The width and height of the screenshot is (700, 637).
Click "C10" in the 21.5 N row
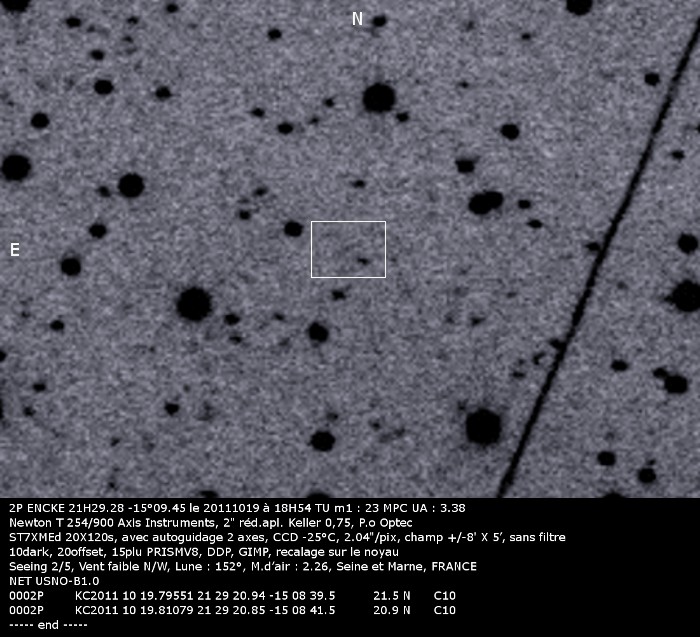[445, 595]
